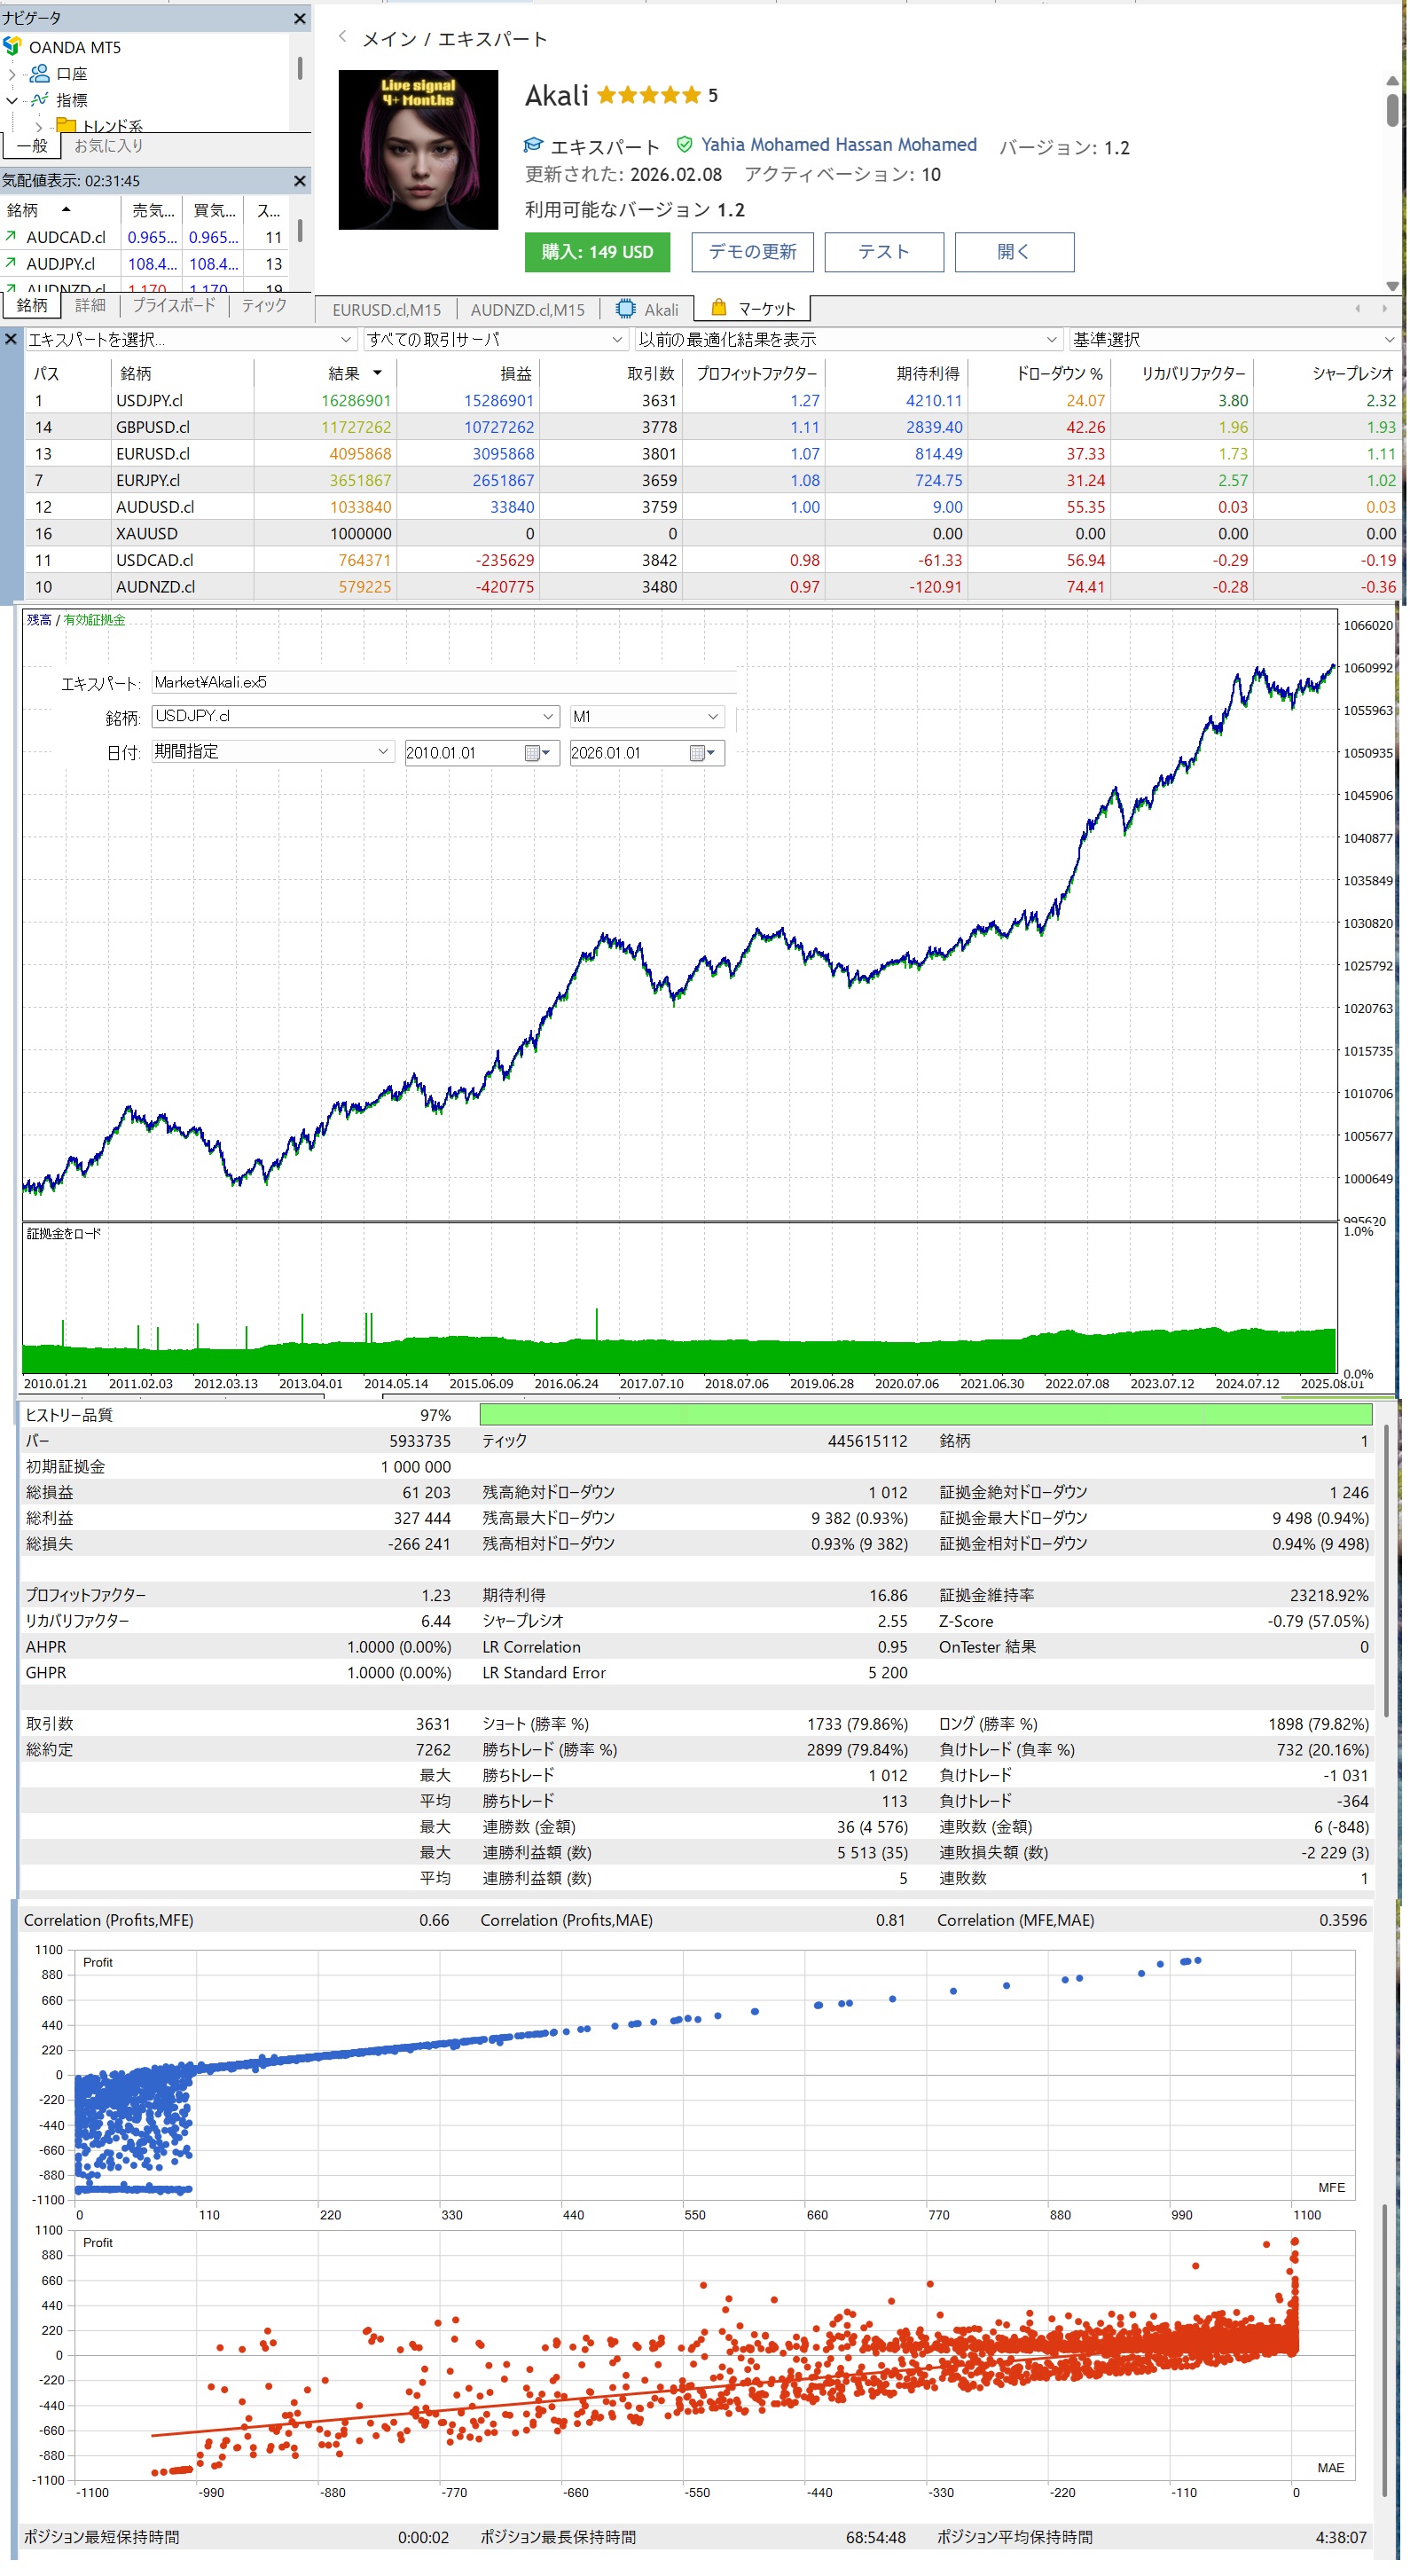
Task: Open the 基準選択 criteria dropdown
Action: coord(1233,340)
